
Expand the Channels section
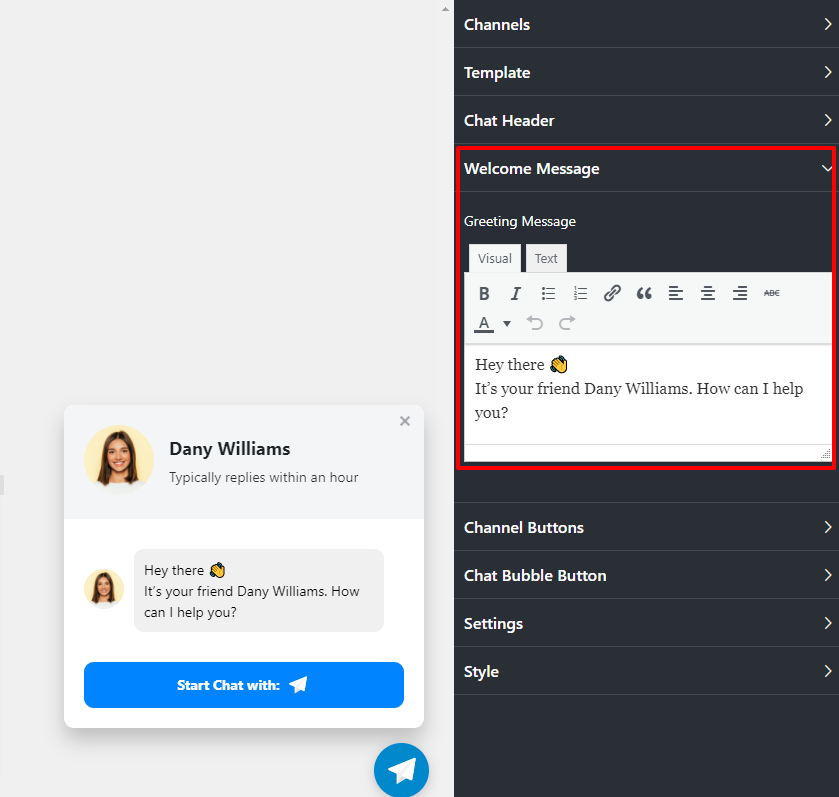[x=646, y=24]
